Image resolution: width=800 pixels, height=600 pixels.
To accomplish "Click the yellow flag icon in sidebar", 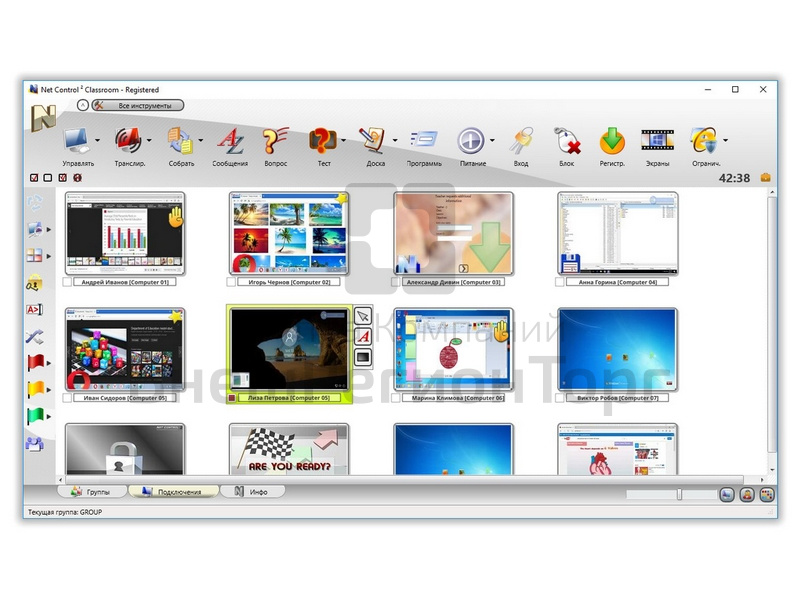I will 35,389.
